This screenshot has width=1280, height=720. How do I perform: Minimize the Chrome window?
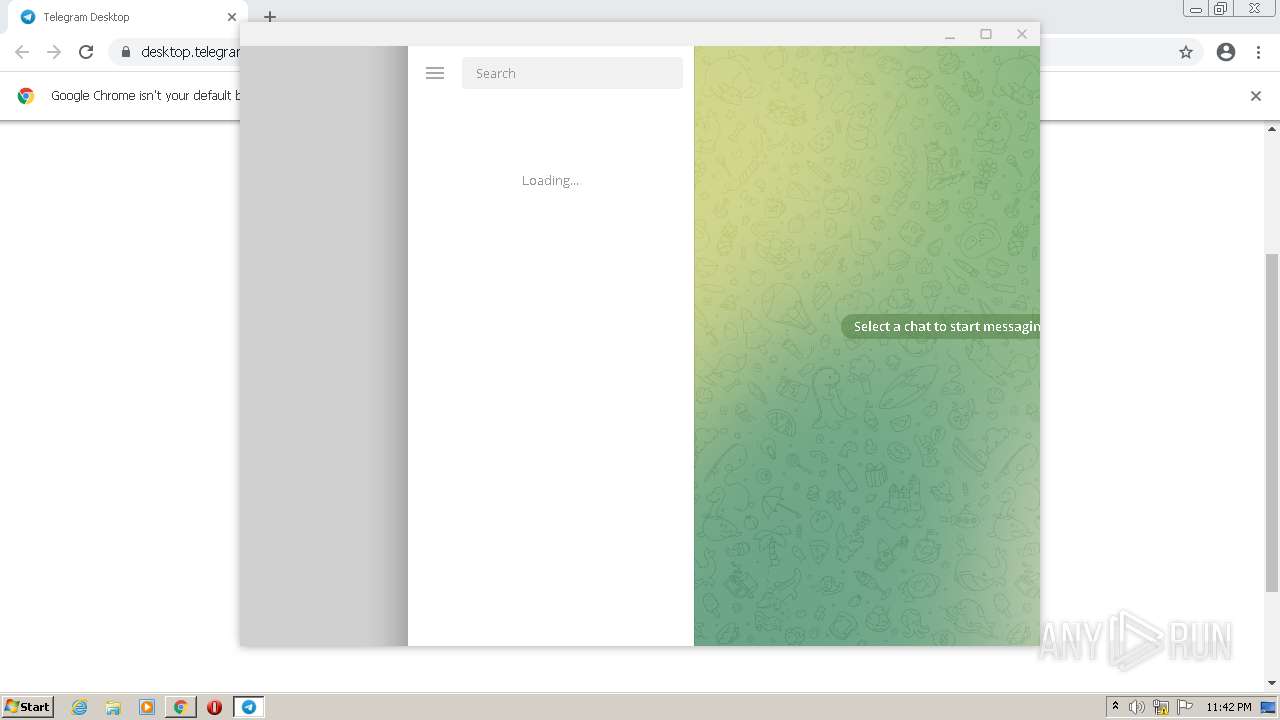pyautogui.click(x=1196, y=9)
